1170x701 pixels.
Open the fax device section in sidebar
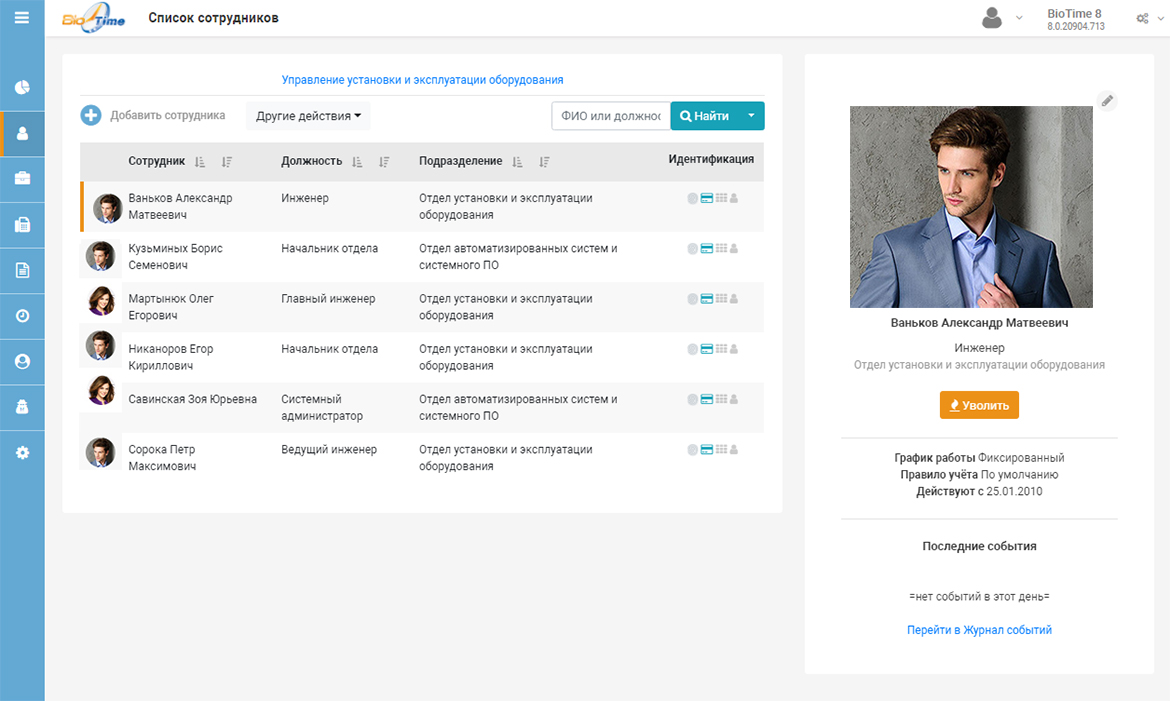click(22, 225)
